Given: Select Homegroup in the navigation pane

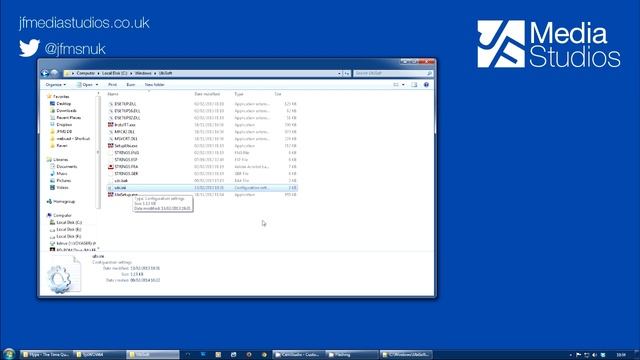Looking at the screenshot, I should pos(64,202).
